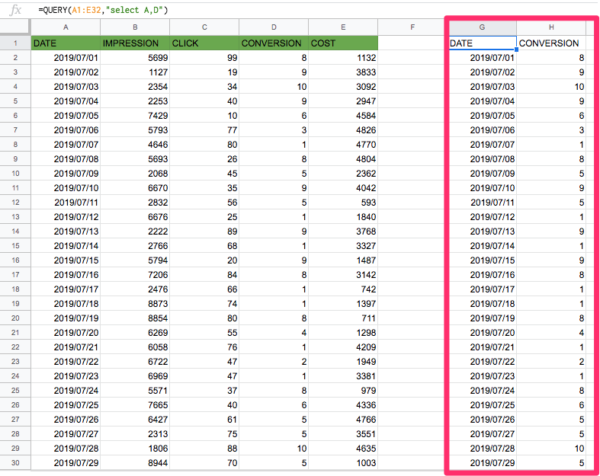Click cost value 979
The image size is (600, 476).
[x=343, y=390]
